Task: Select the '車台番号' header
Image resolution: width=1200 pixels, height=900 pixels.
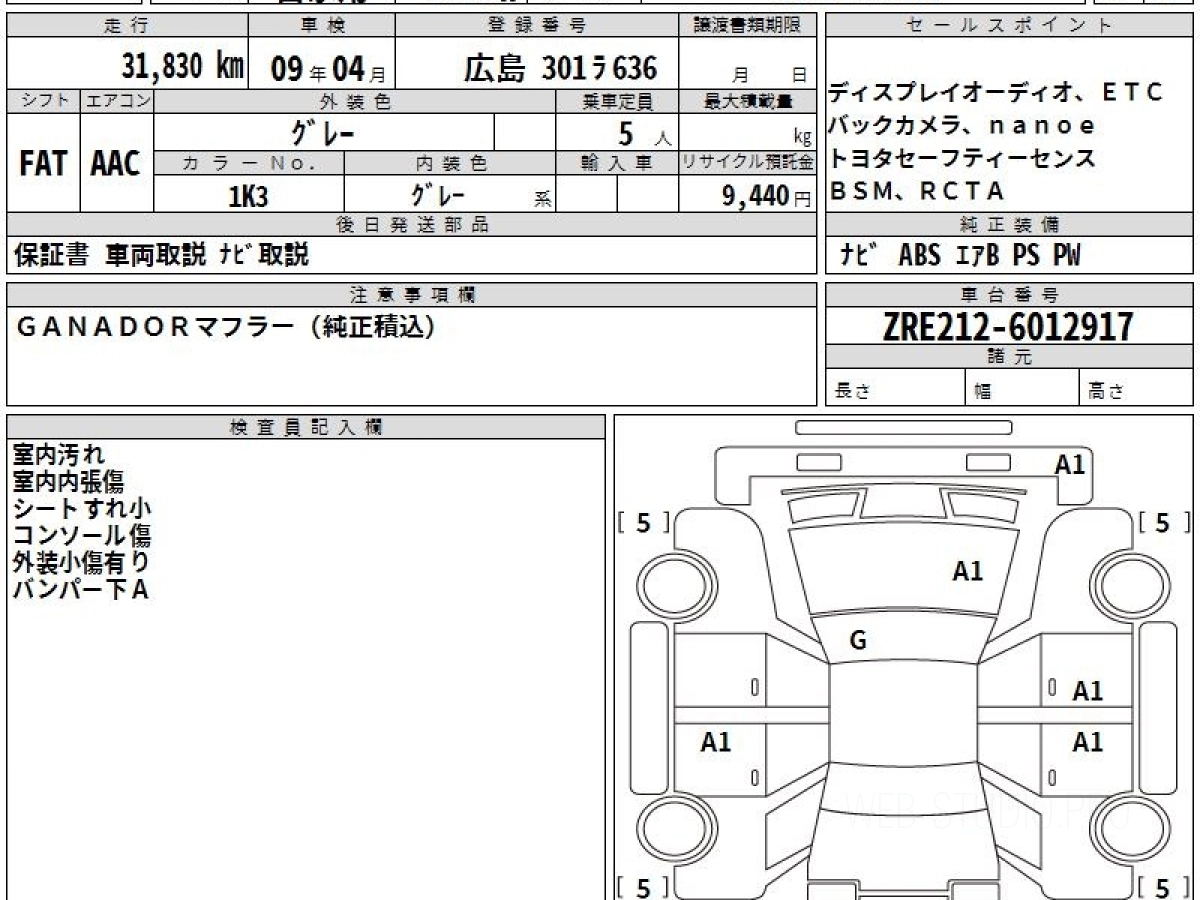Action: (1008, 294)
